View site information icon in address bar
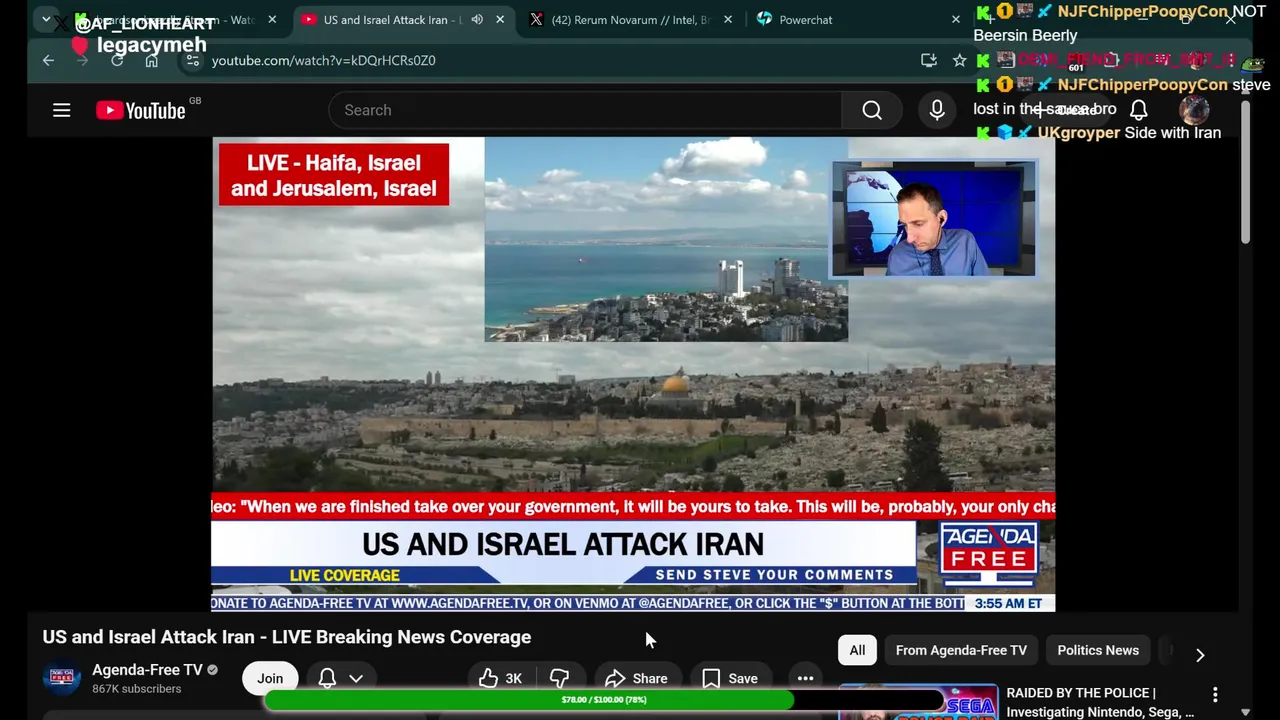This screenshot has height=720, width=1280. [x=193, y=60]
